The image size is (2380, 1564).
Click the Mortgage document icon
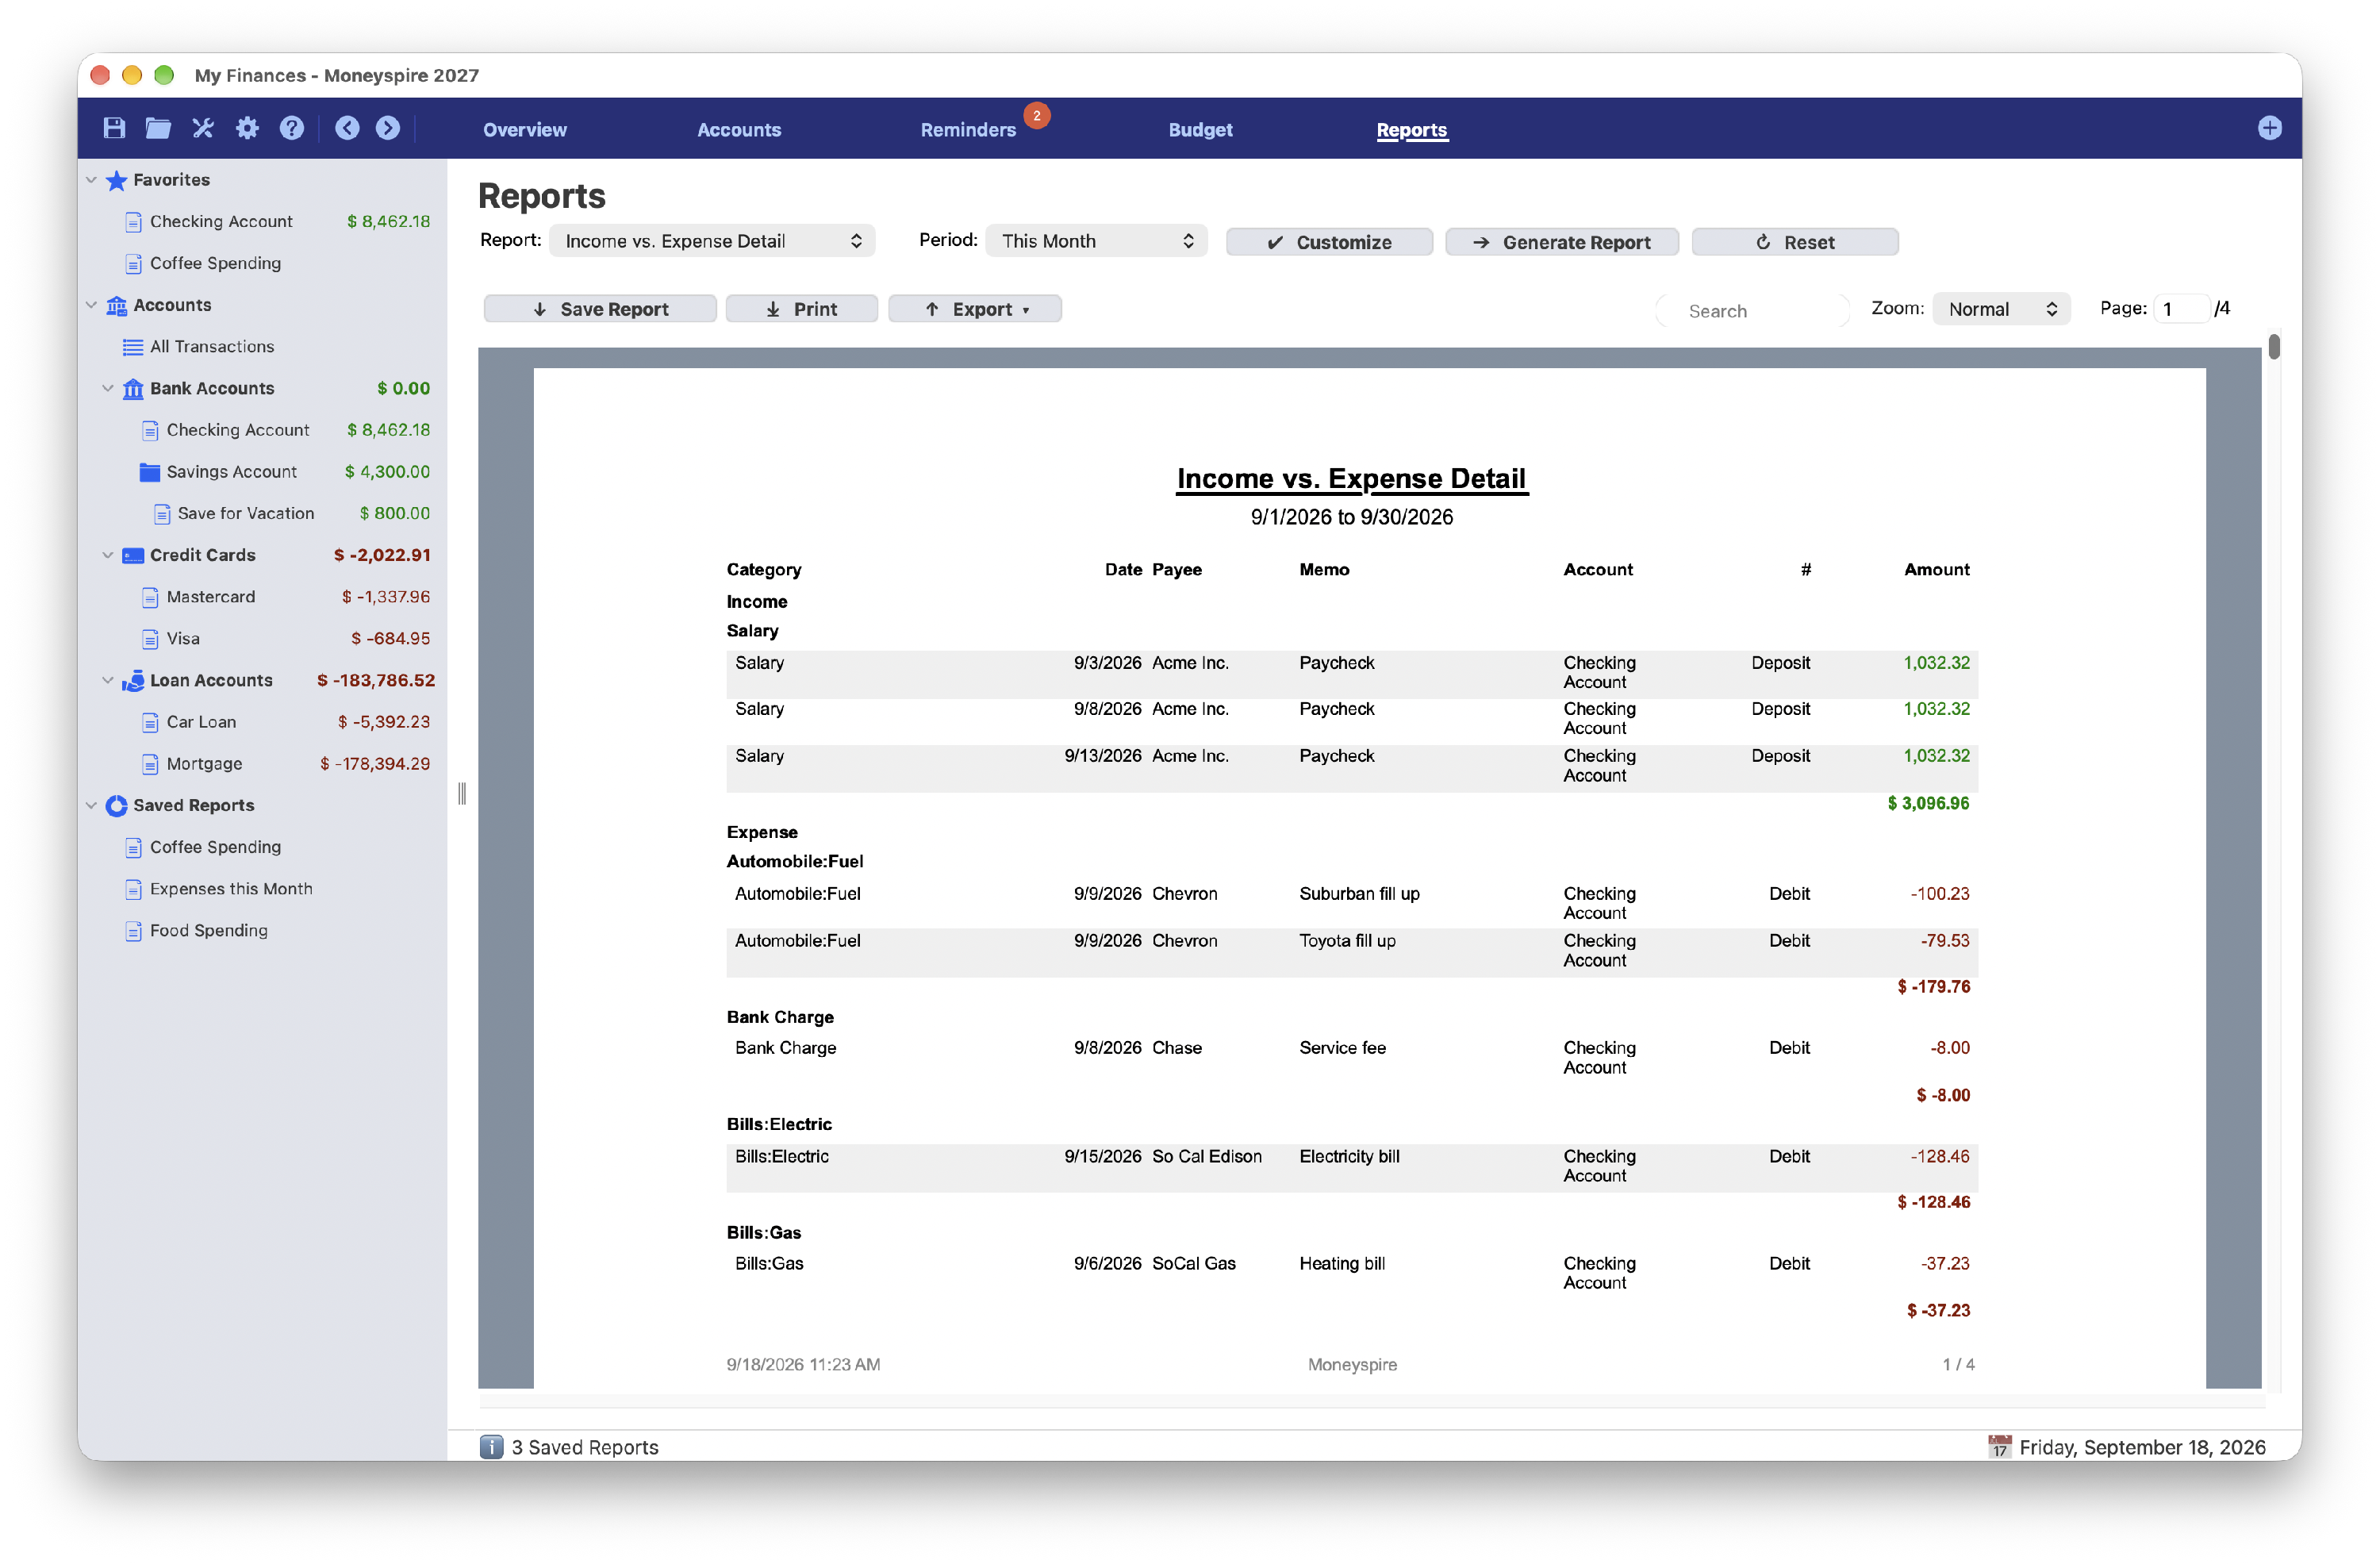pos(150,764)
